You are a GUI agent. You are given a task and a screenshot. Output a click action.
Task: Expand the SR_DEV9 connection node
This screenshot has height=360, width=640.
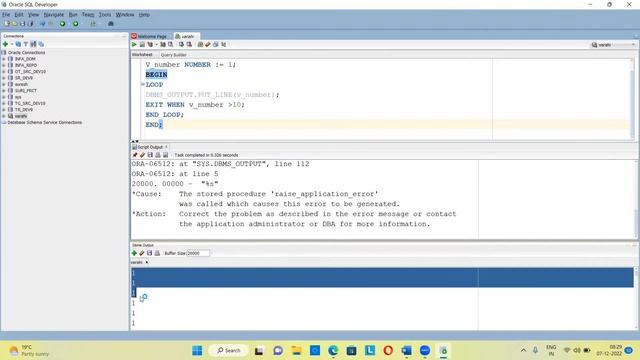[4, 78]
